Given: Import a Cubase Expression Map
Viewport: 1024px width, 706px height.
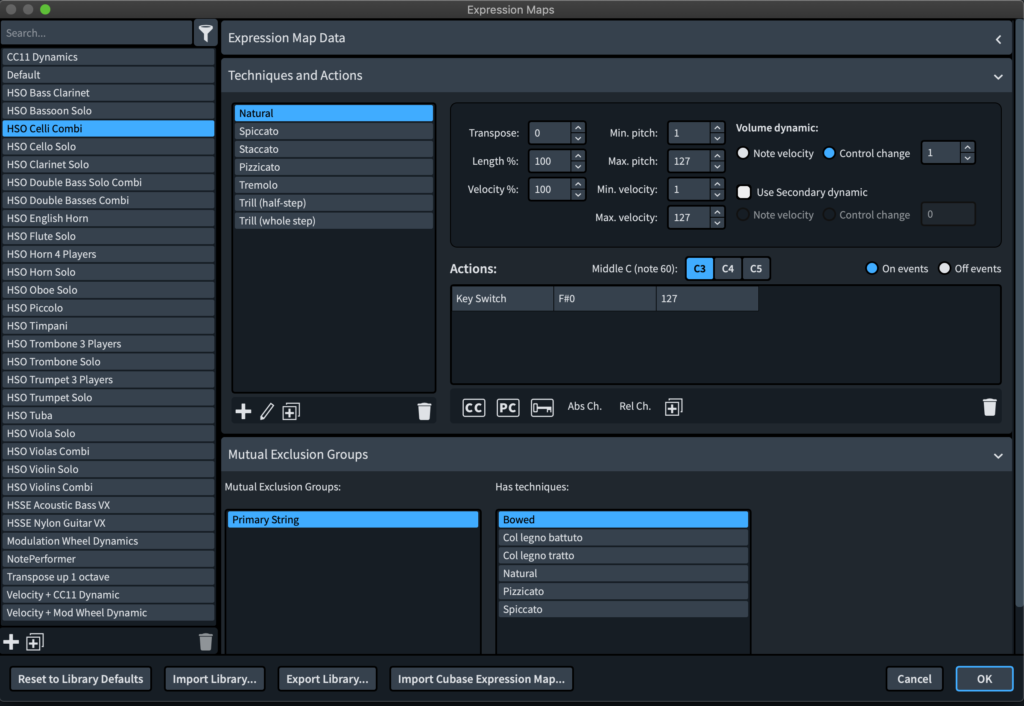Looking at the screenshot, I should (481, 679).
